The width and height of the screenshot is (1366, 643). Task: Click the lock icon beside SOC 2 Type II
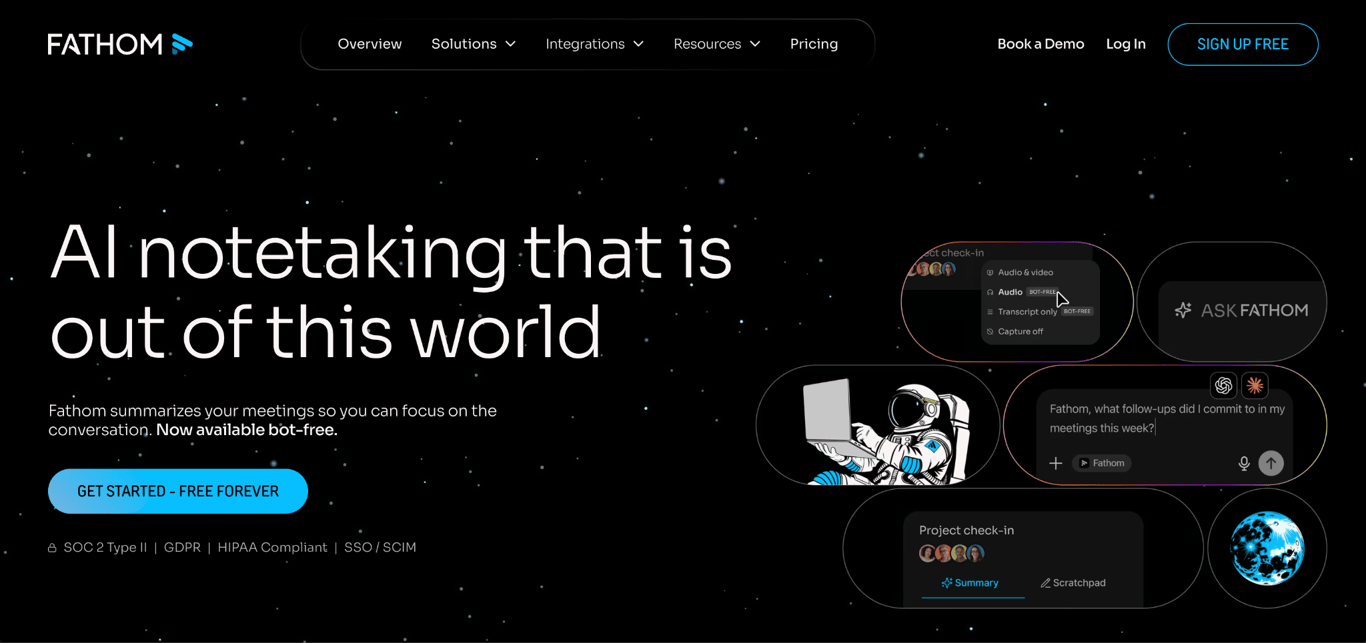tap(52, 548)
